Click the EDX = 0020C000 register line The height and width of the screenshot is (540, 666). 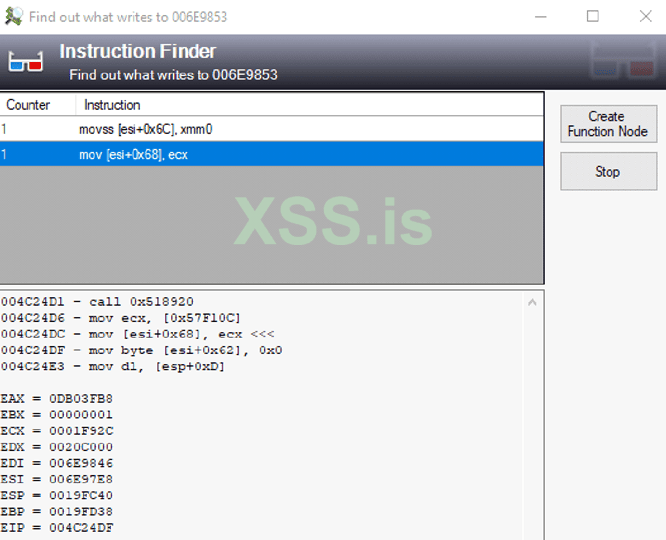click(56, 447)
